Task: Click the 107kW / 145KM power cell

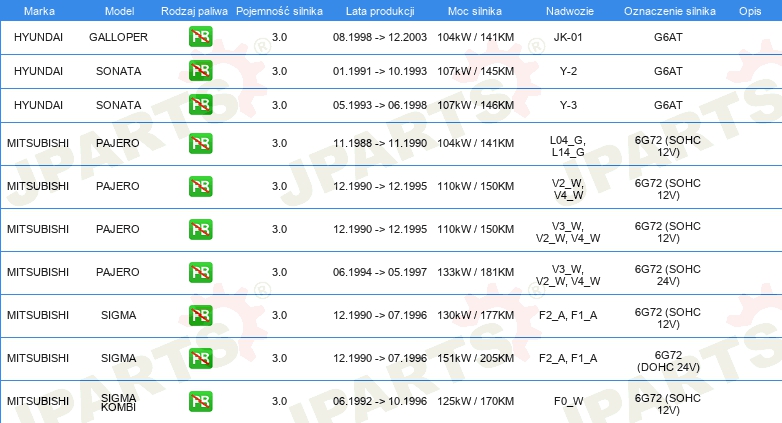Action: (476, 71)
